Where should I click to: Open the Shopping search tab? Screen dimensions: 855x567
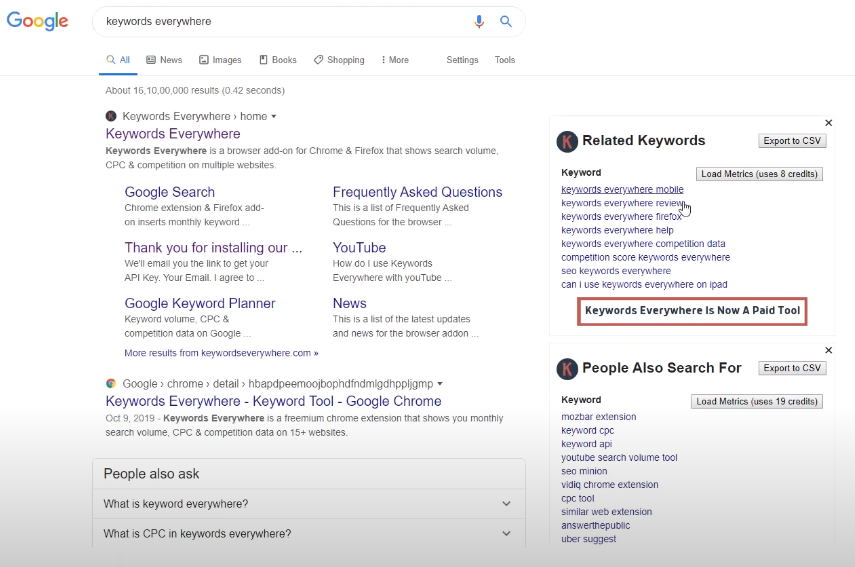339,60
